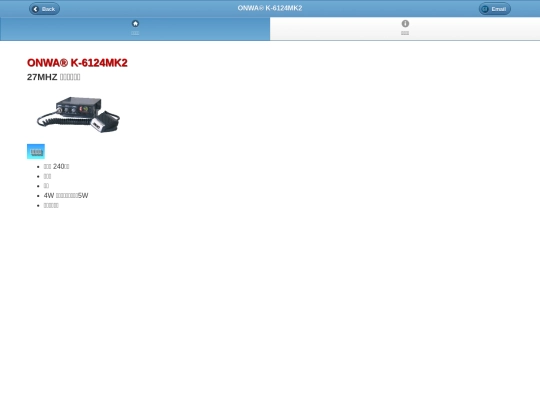Tap the Email button in the header
This screenshot has width=540, height=405.
pos(495,9)
